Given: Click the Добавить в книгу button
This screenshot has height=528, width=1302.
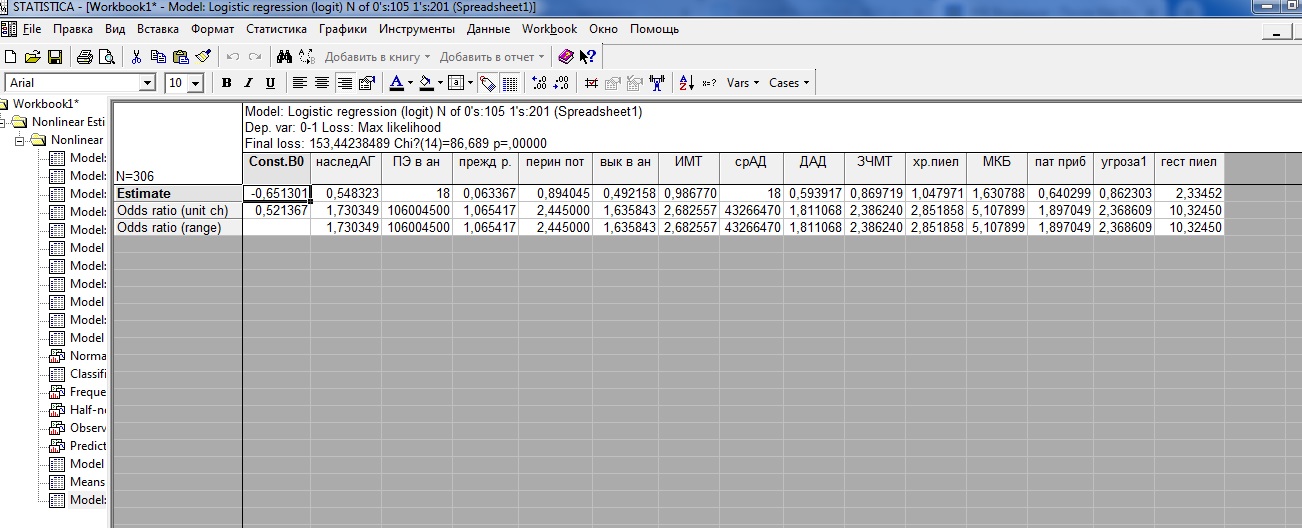Looking at the screenshot, I should pos(377,57).
